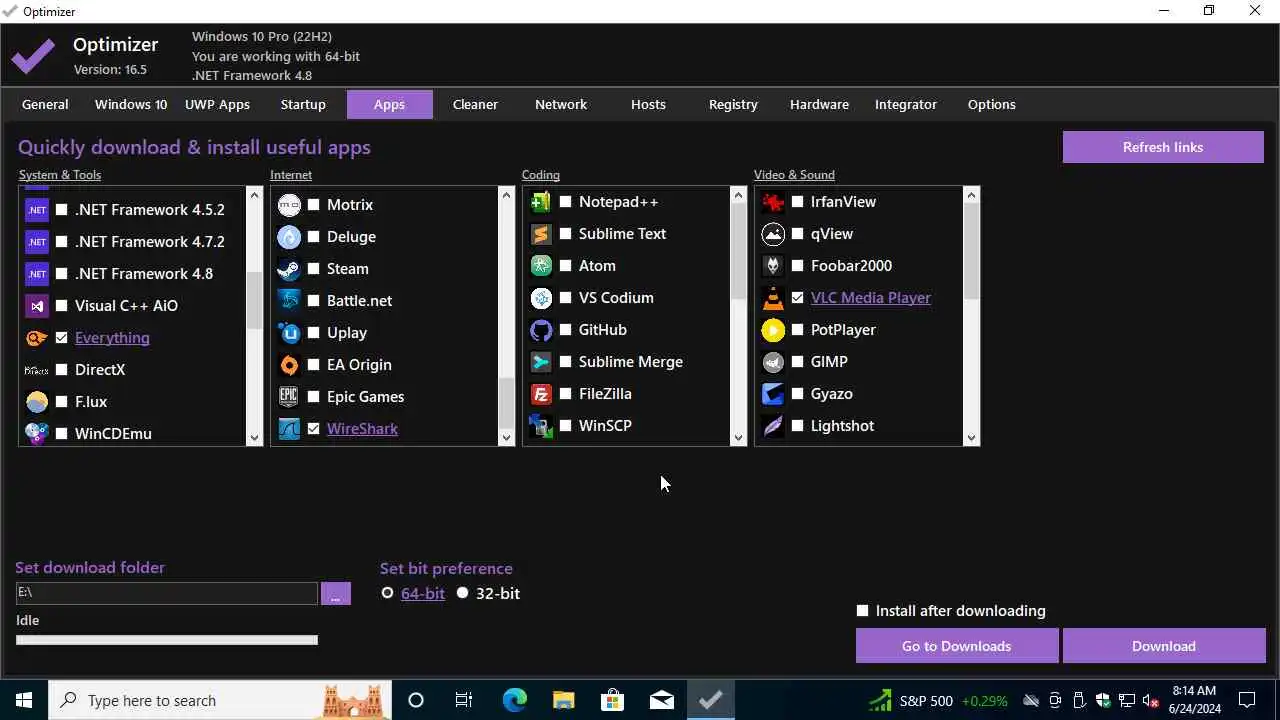Open the General tab
The image size is (1280, 720).
(x=45, y=104)
